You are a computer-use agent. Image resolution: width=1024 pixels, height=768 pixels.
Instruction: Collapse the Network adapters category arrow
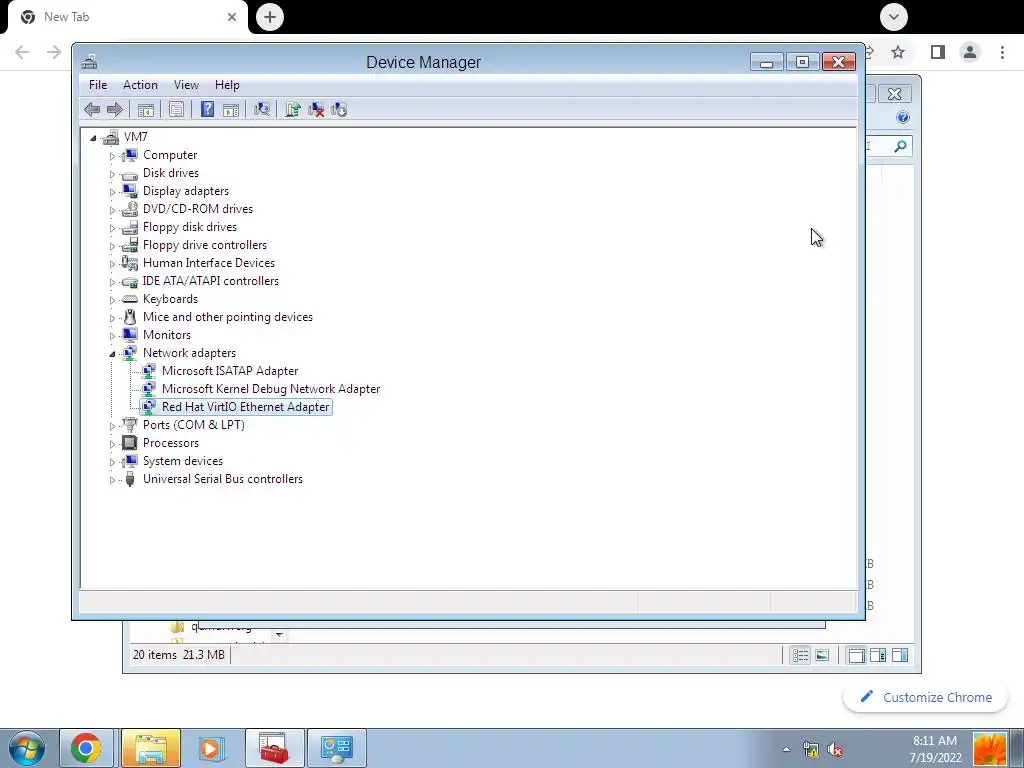pyautogui.click(x=112, y=354)
